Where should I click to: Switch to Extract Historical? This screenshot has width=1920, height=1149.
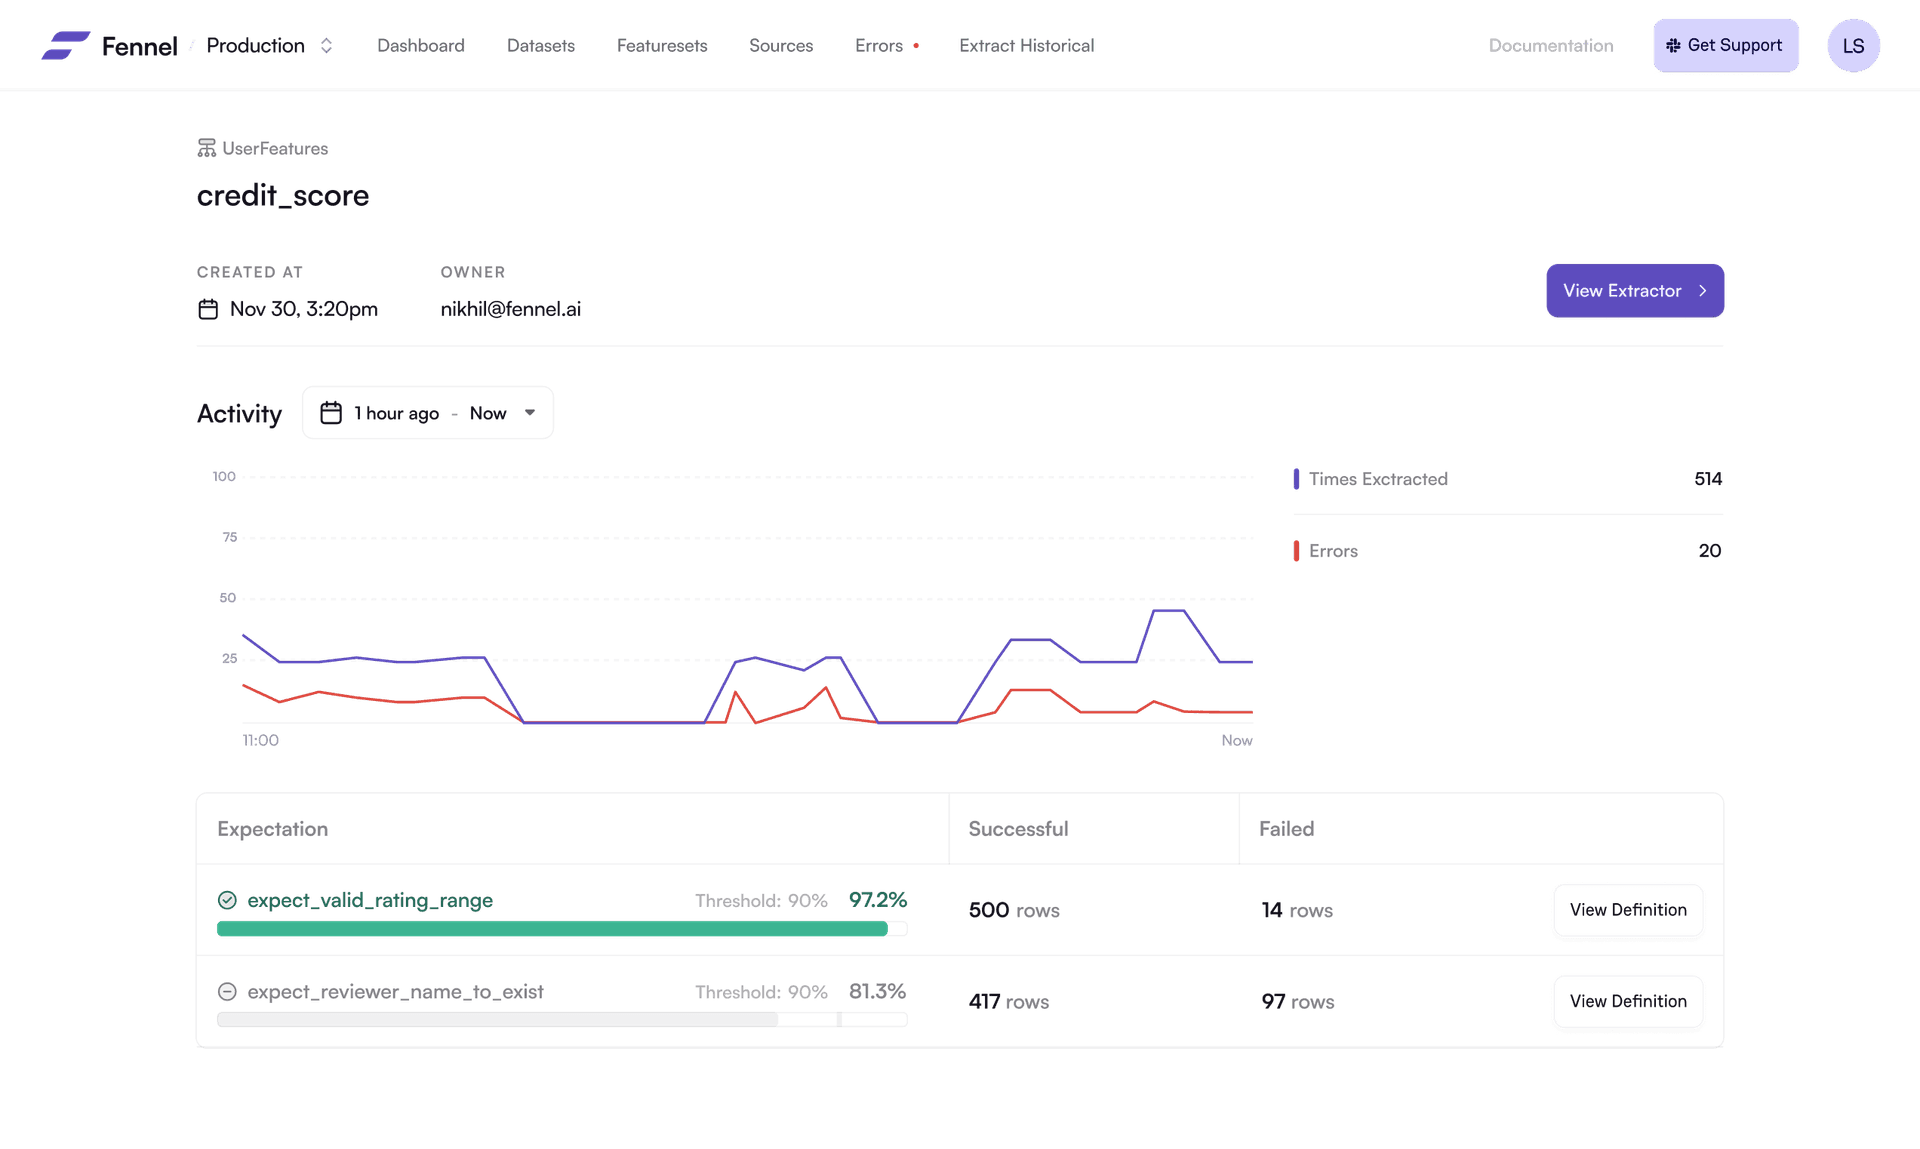click(x=1026, y=45)
